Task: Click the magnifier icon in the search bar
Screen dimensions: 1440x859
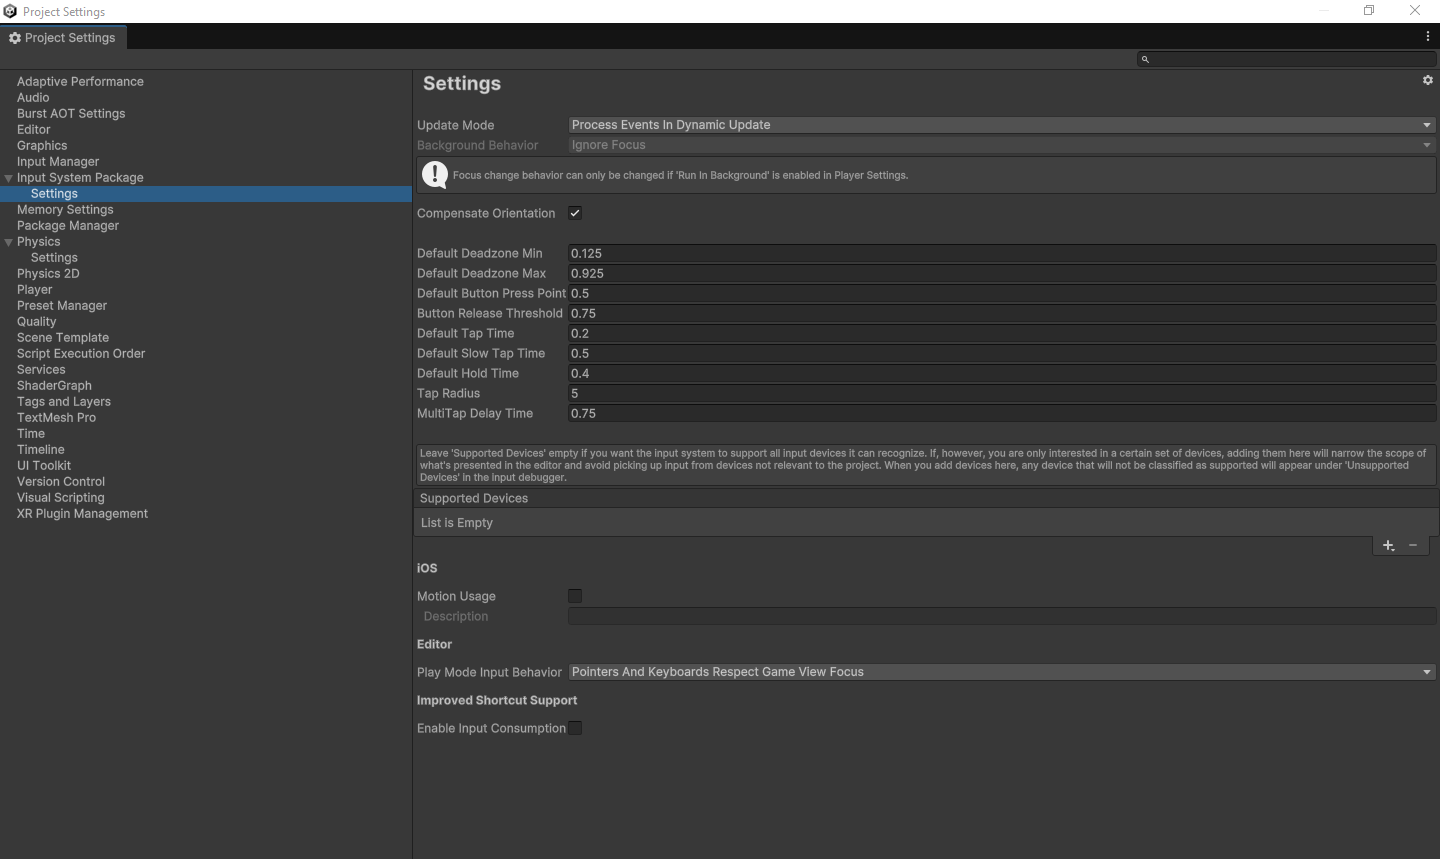Action: point(1145,59)
